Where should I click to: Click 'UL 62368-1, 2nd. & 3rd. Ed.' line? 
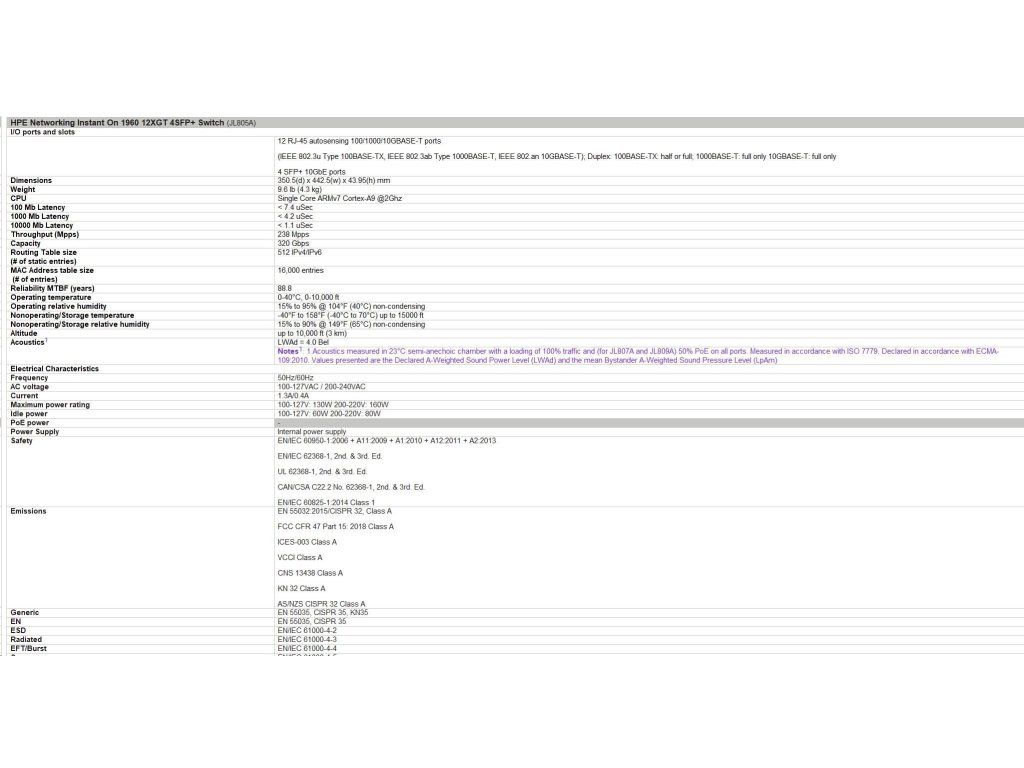tap(322, 472)
